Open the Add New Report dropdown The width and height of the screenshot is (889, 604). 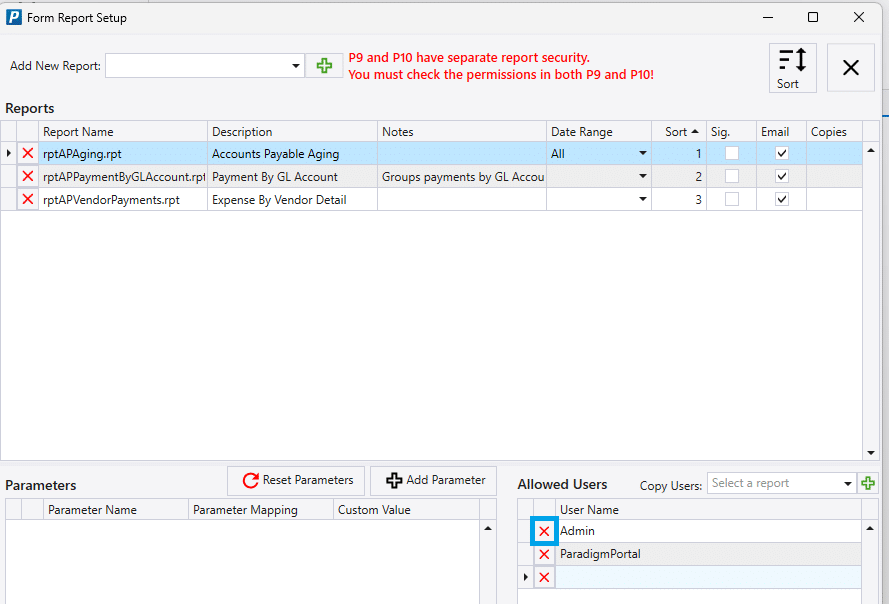pos(296,66)
